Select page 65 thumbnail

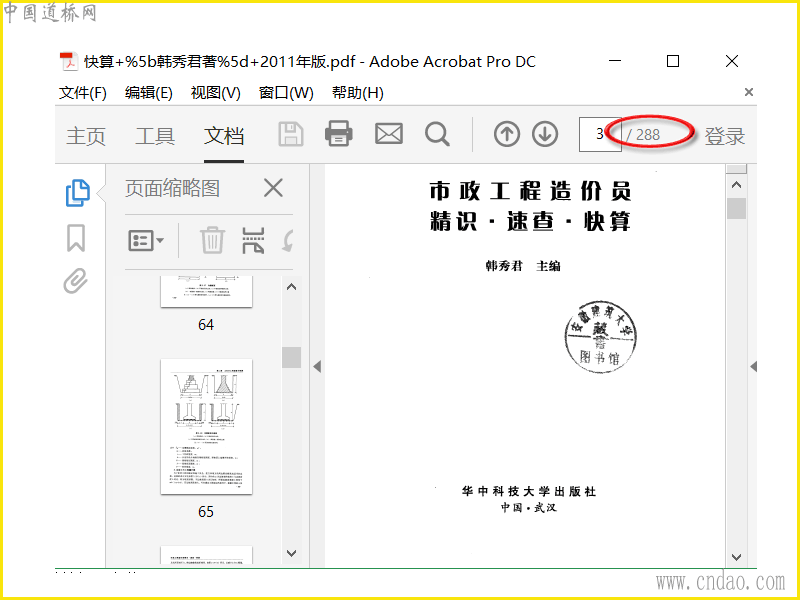pos(206,427)
